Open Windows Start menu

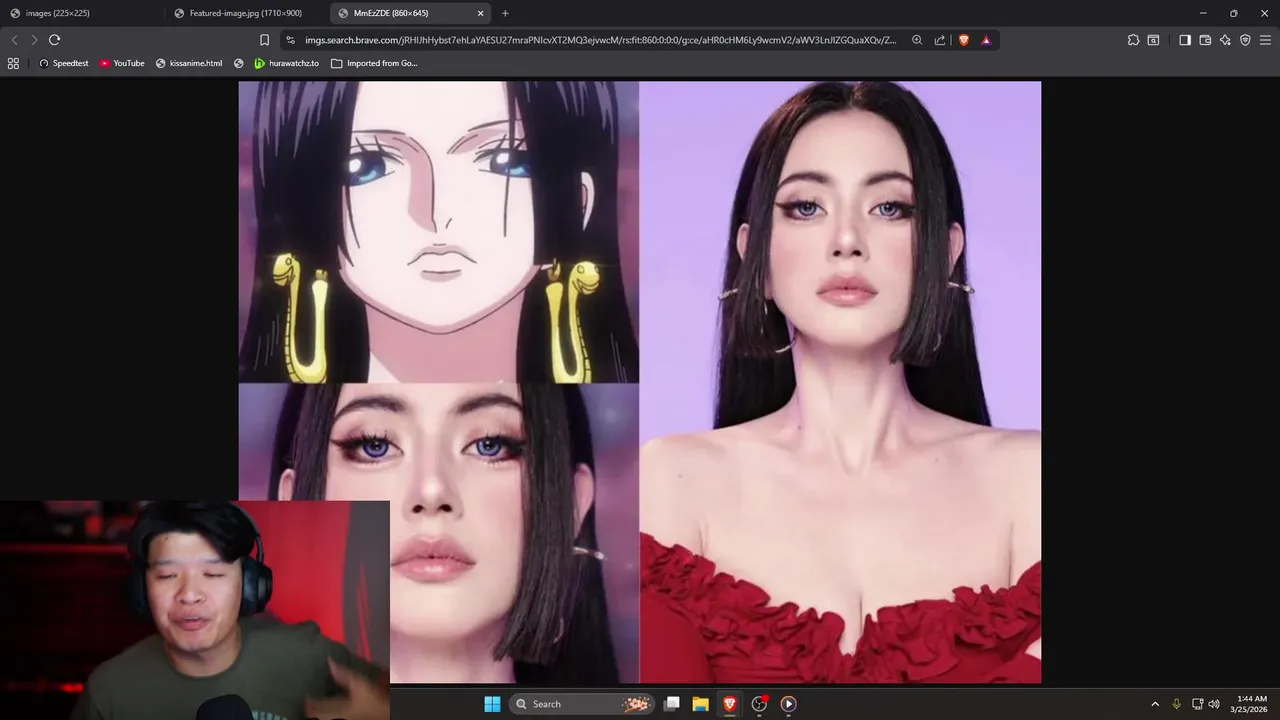pyautogui.click(x=492, y=704)
